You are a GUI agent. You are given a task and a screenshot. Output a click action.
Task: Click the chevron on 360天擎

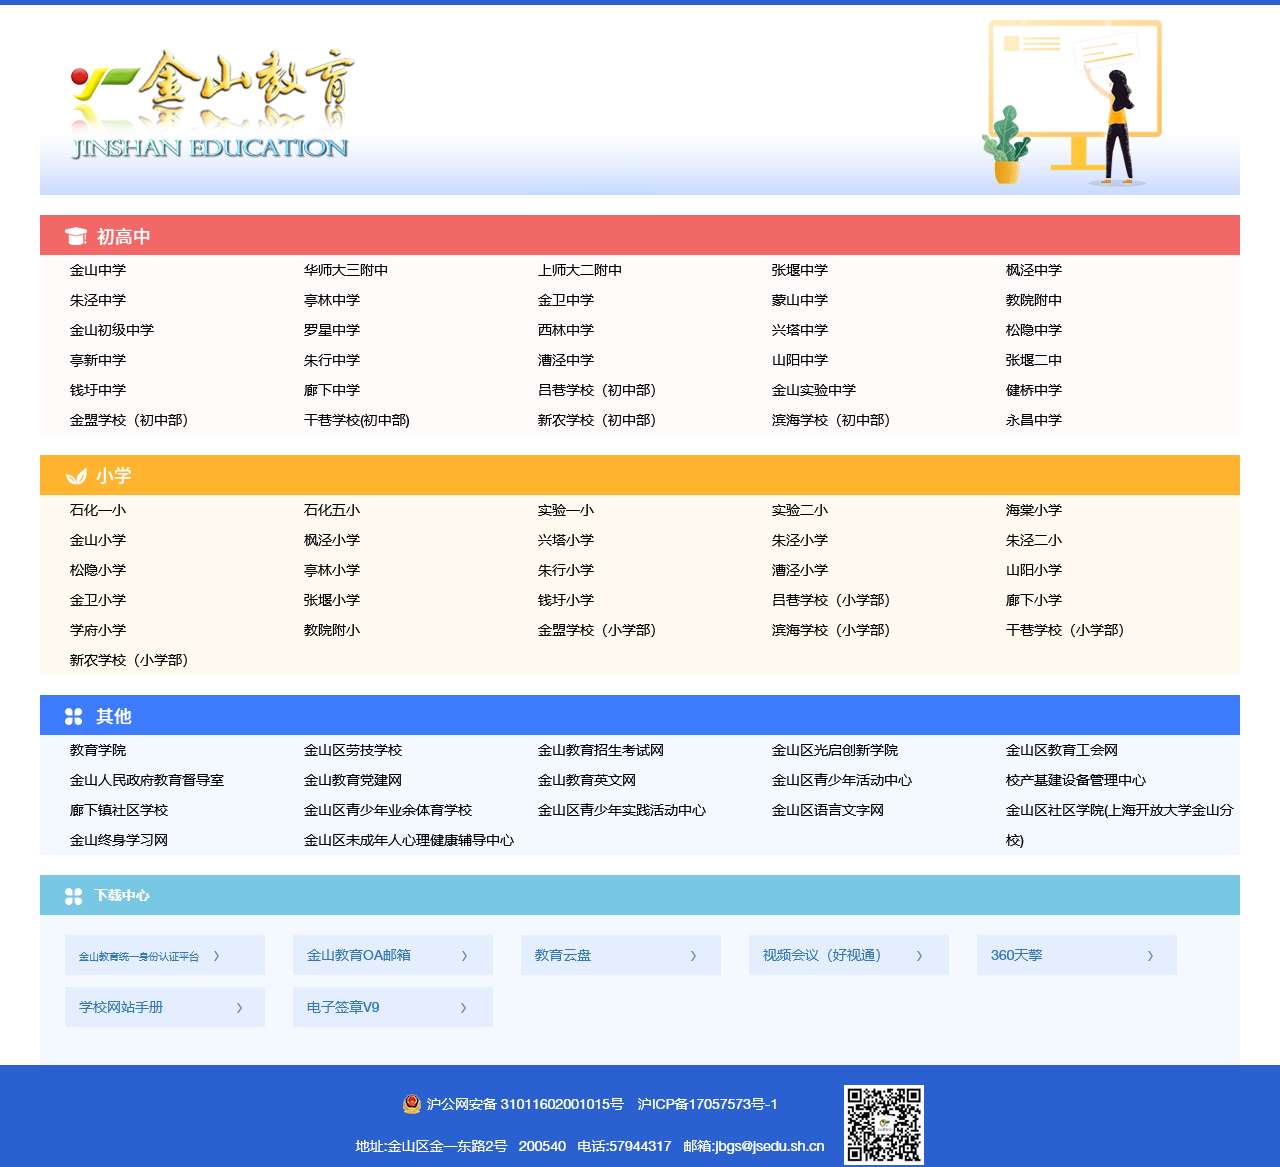pos(1150,956)
